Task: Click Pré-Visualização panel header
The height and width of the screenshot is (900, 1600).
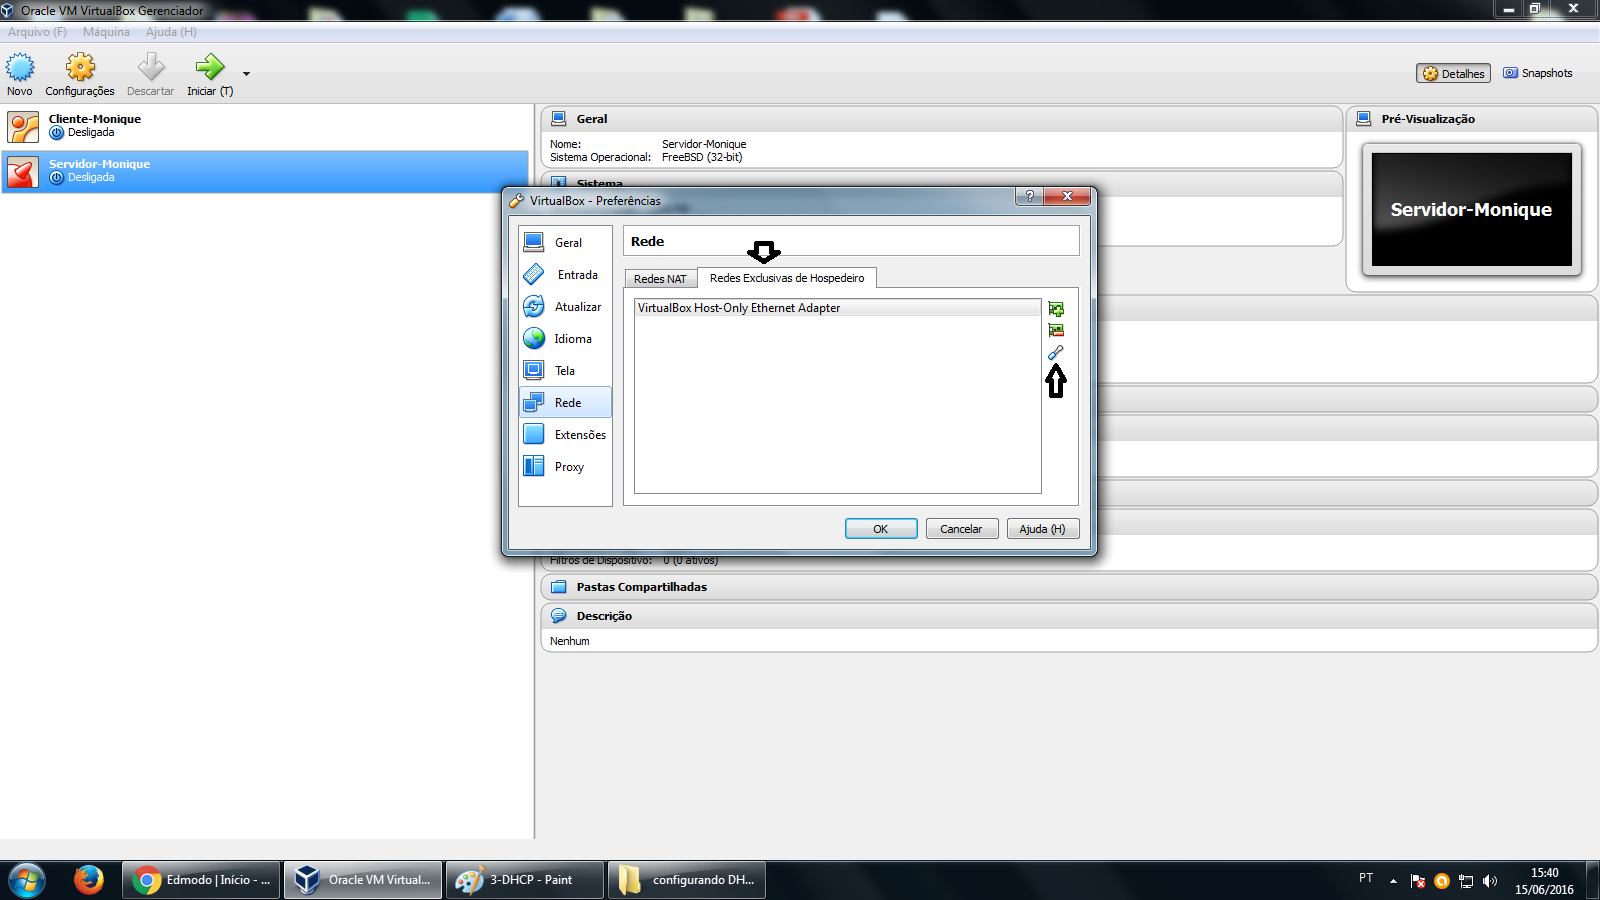Action: (x=1472, y=119)
